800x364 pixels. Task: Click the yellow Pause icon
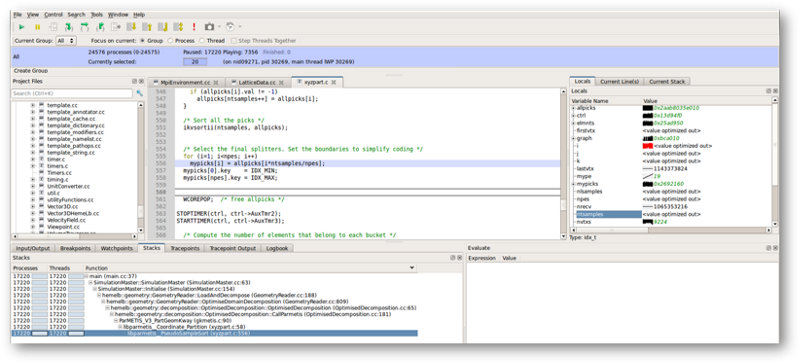coord(37,27)
